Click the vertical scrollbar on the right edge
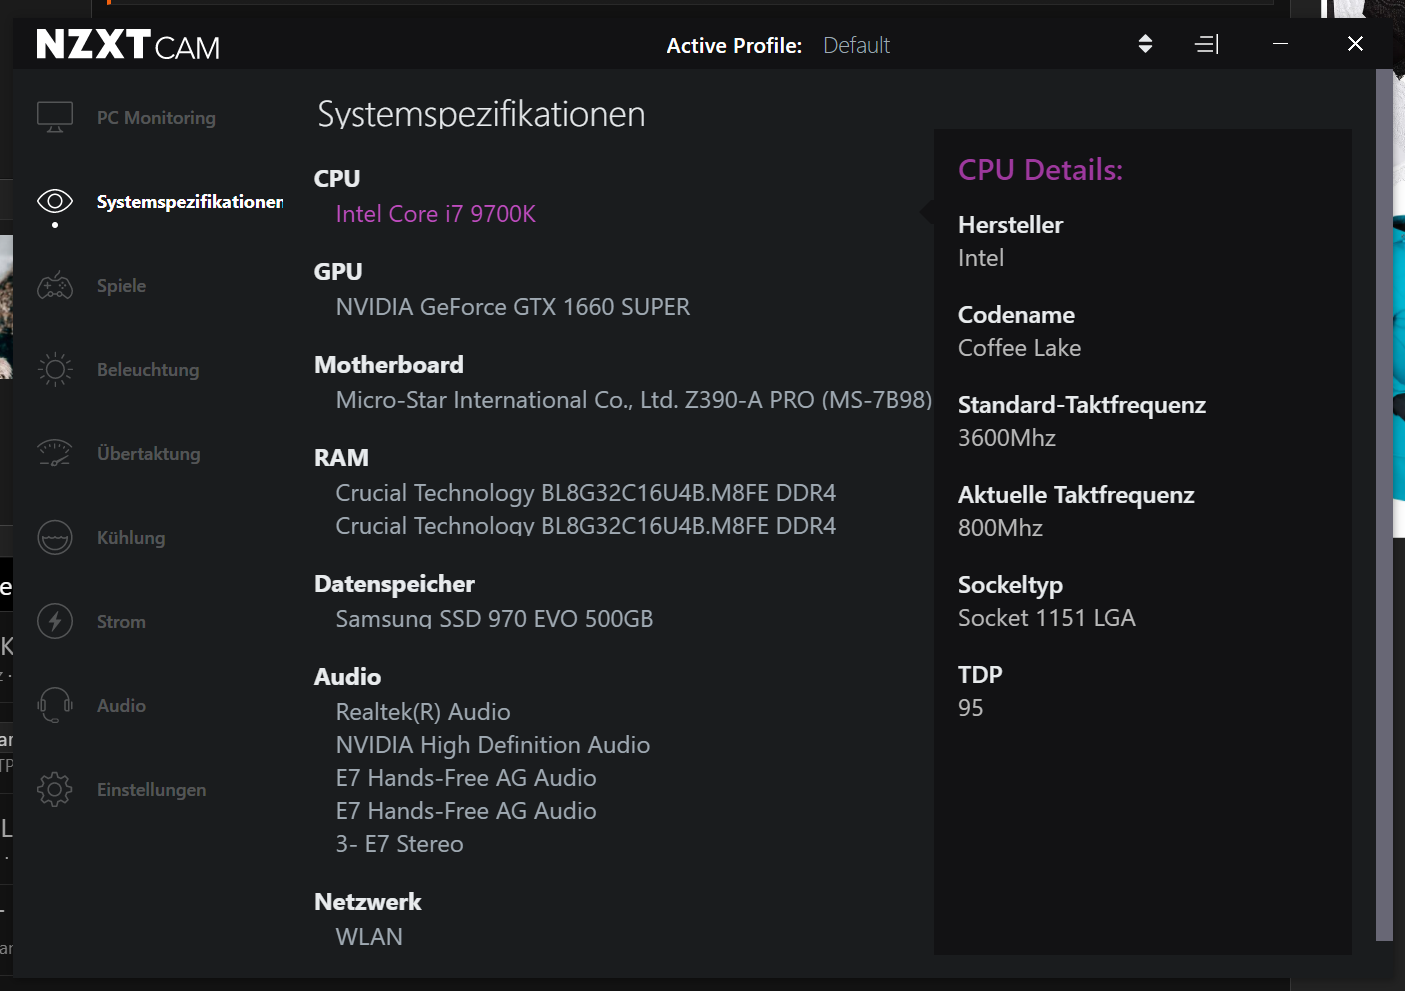The height and width of the screenshot is (991, 1405). click(x=1384, y=500)
